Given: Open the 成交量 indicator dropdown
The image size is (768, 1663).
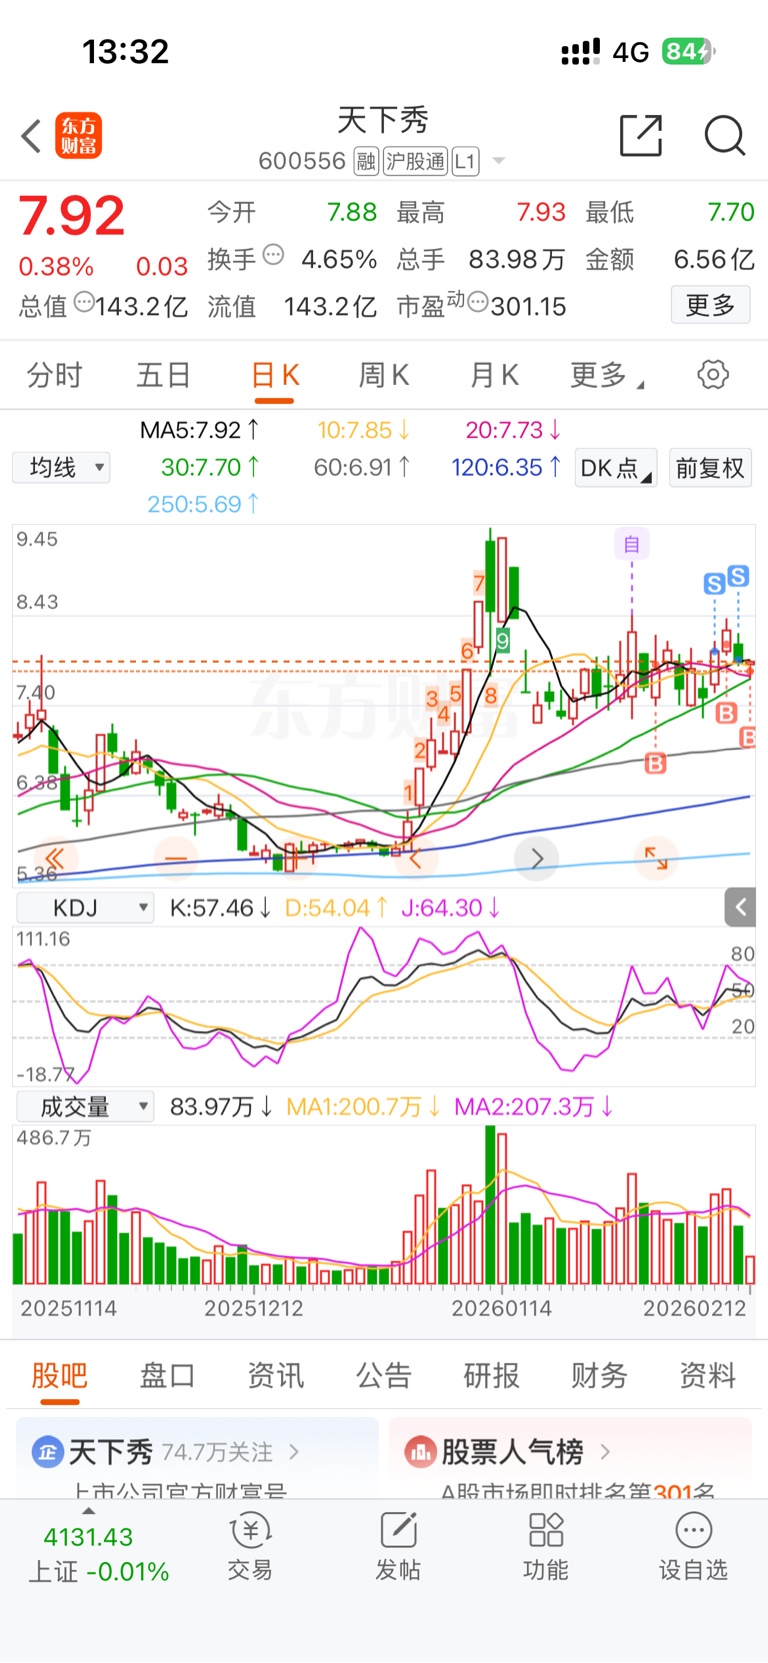Looking at the screenshot, I should pyautogui.click(x=85, y=1106).
